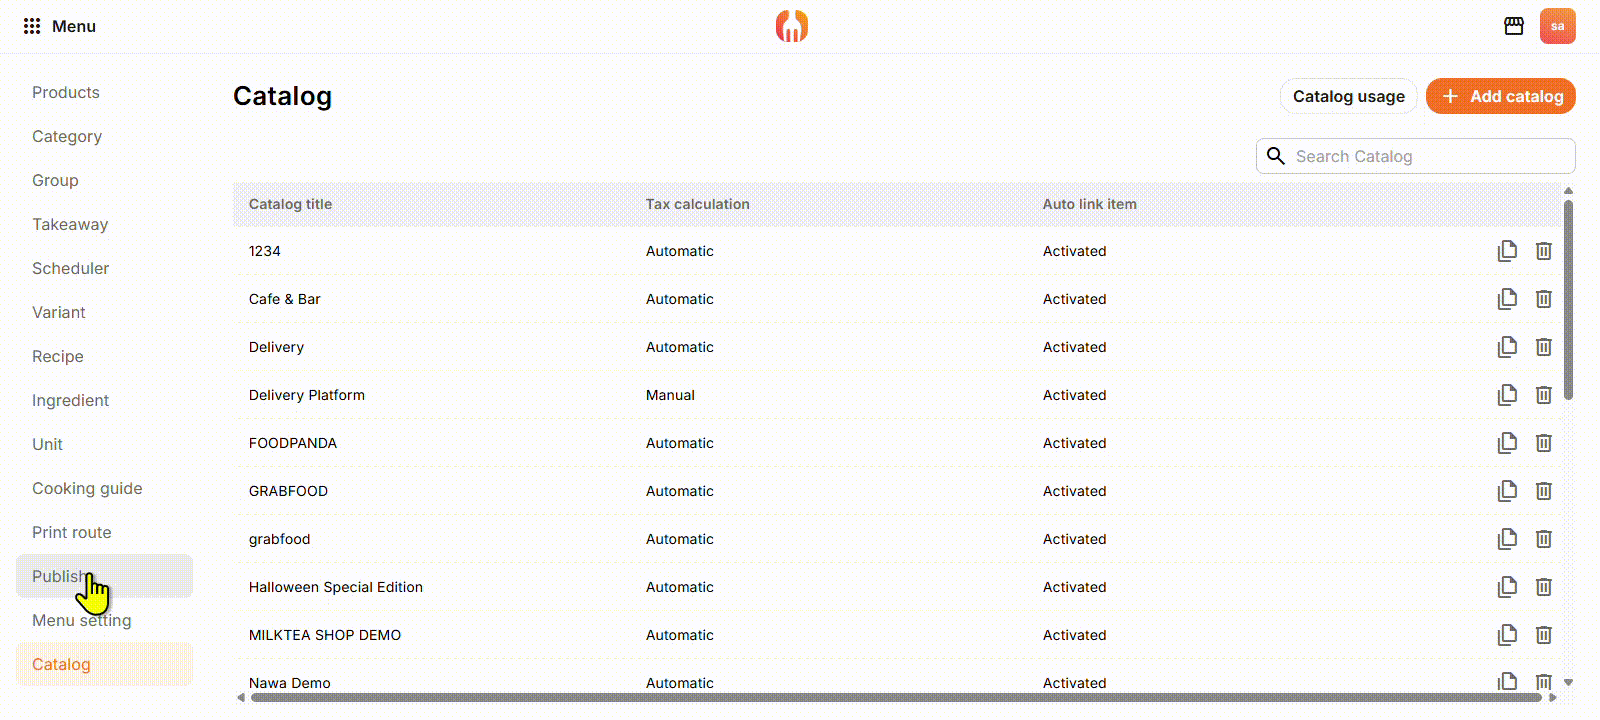Open the GRABFOOD catalog row
1600x720 pixels.
[x=289, y=491]
